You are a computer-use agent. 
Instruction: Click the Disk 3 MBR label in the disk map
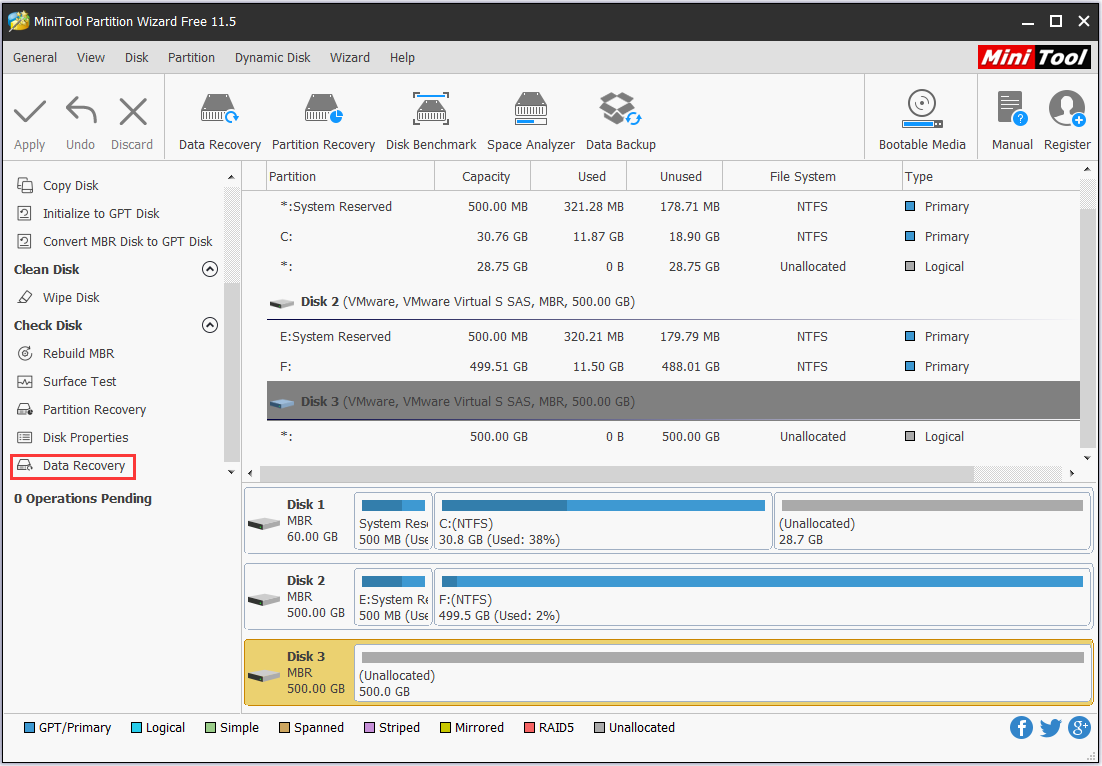(x=300, y=673)
